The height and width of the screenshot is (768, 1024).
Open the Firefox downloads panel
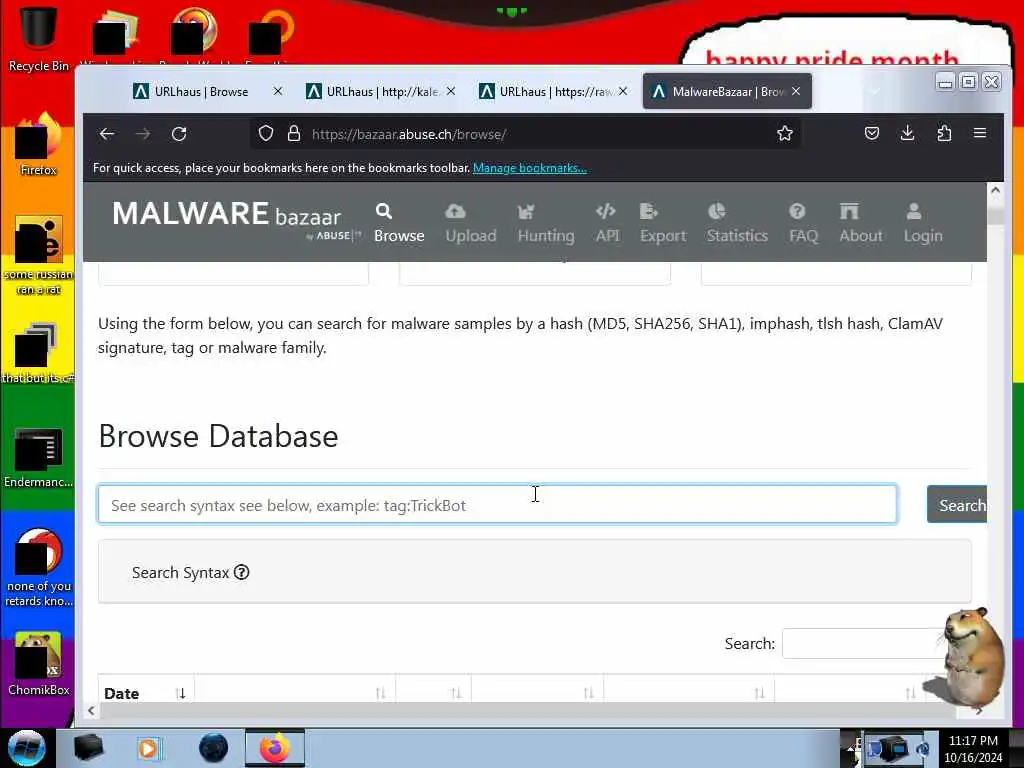pos(908,133)
